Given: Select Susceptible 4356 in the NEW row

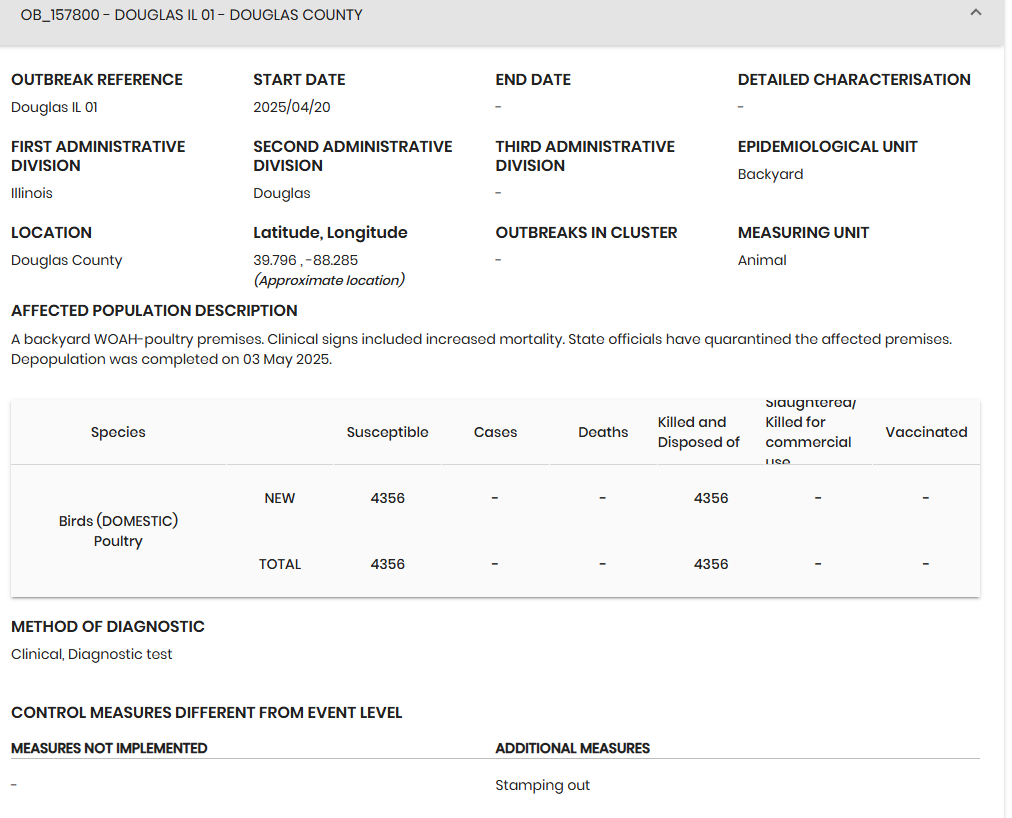Looking at the screenshot, I should tap(387, 498).
